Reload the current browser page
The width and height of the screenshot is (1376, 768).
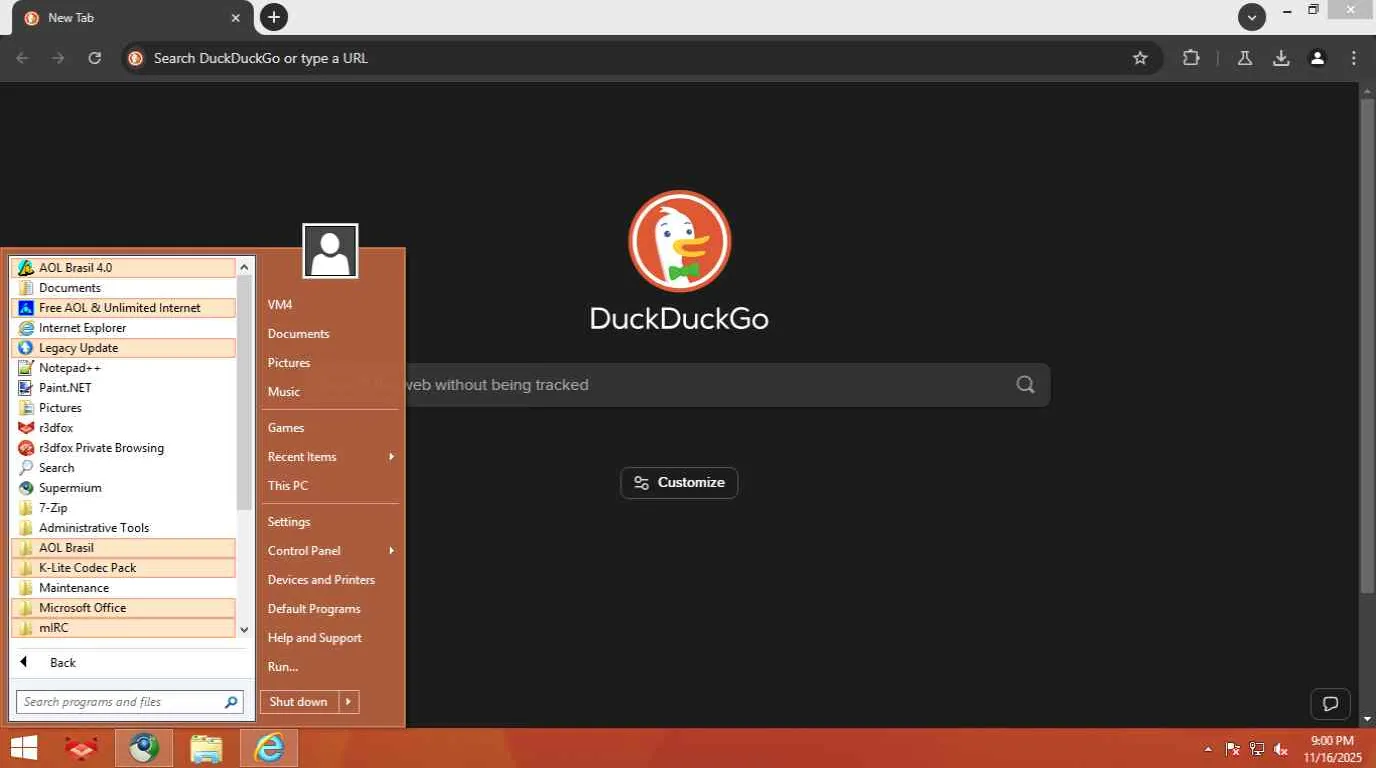tap(95, 58)
